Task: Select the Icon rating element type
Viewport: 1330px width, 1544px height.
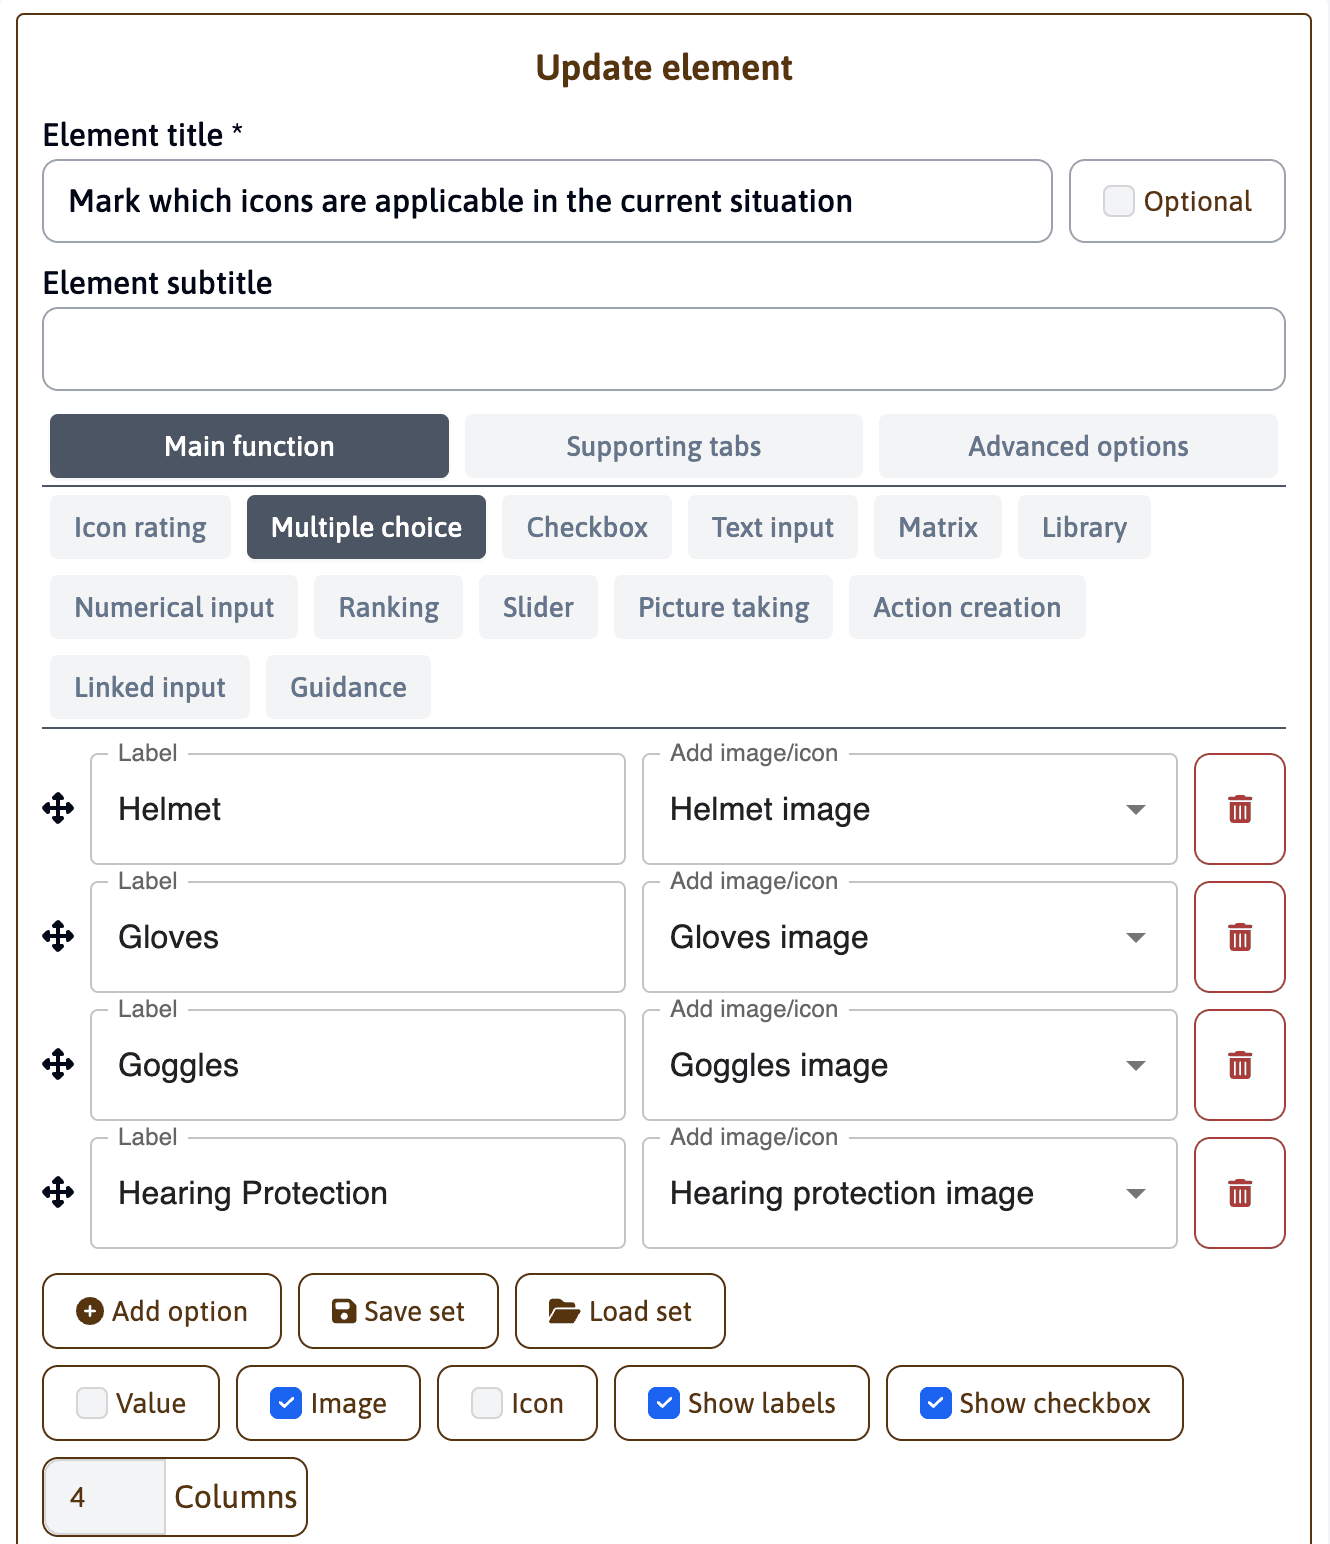Action: click(140, 527)
